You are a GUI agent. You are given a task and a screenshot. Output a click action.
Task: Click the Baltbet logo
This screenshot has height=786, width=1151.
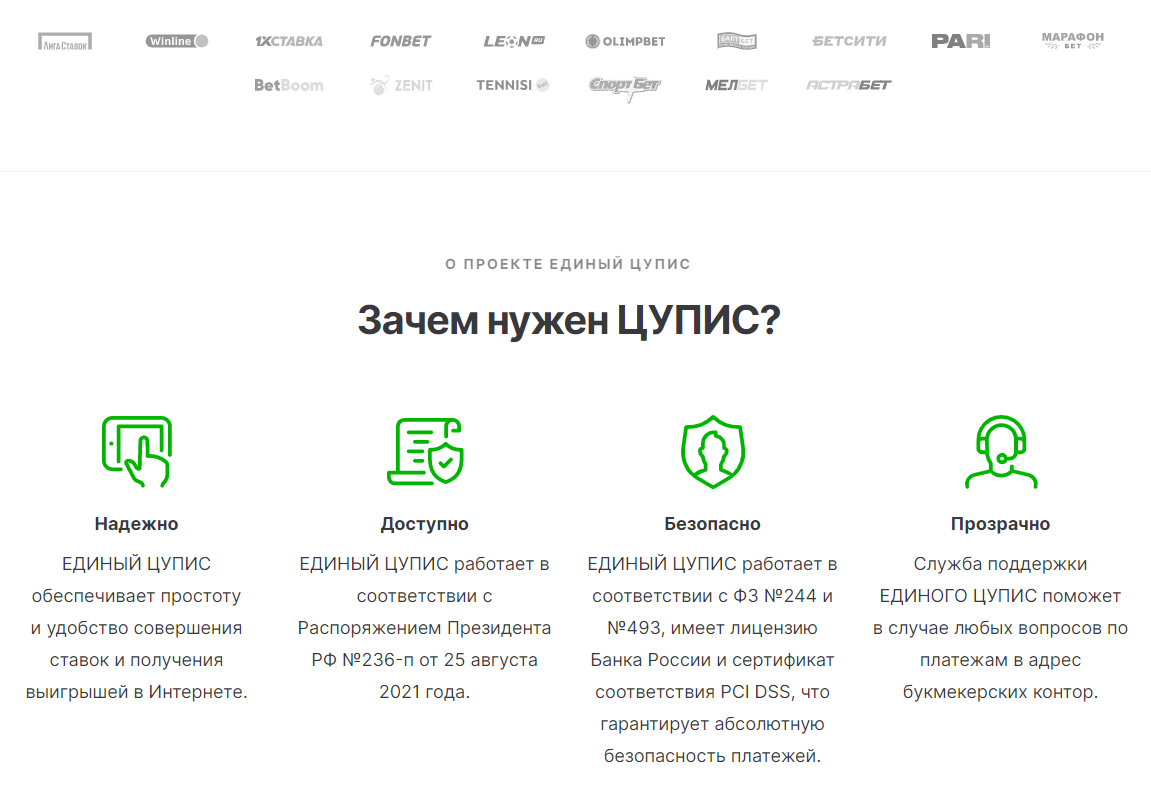737,41
